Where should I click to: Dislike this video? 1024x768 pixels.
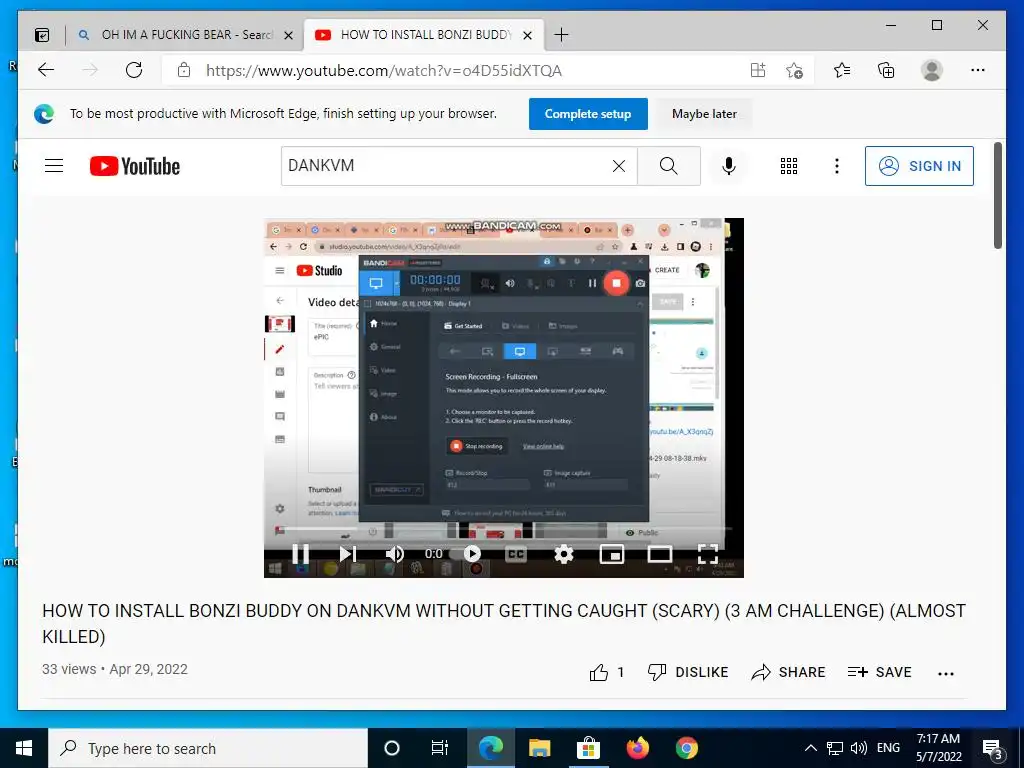pos(687,672)
